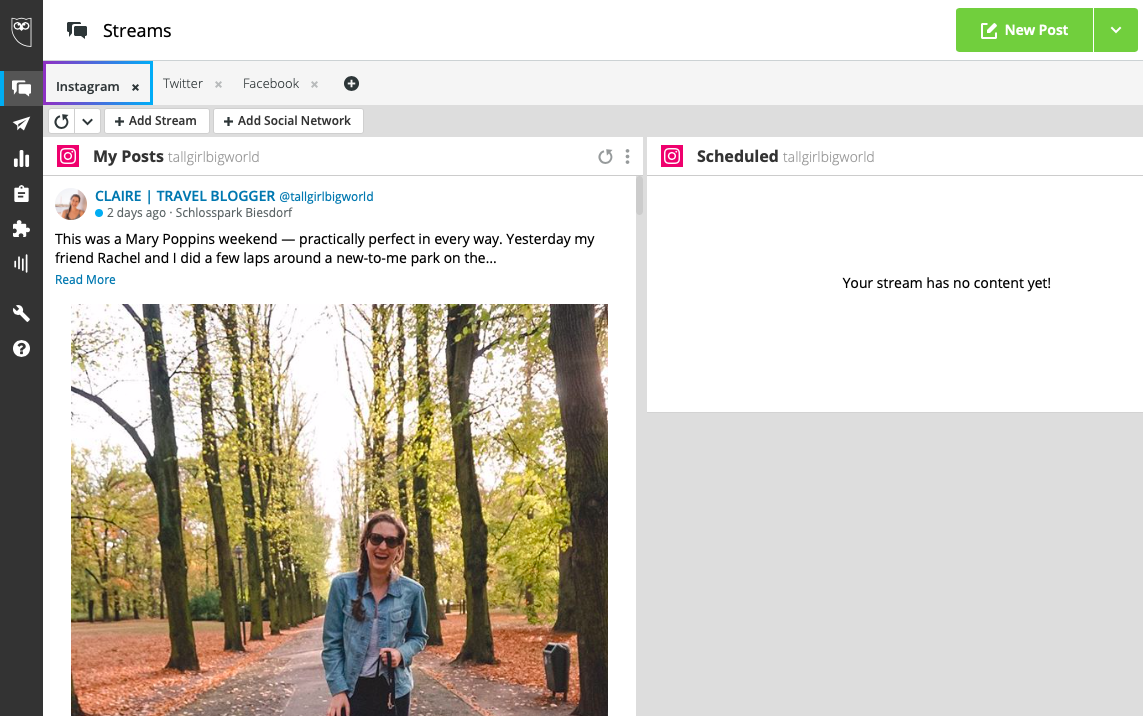The width and height of the screenshot is (1143, 716).
Task: Click tallgirlbigworld label beside Scheduled
Action: (829, 157)
